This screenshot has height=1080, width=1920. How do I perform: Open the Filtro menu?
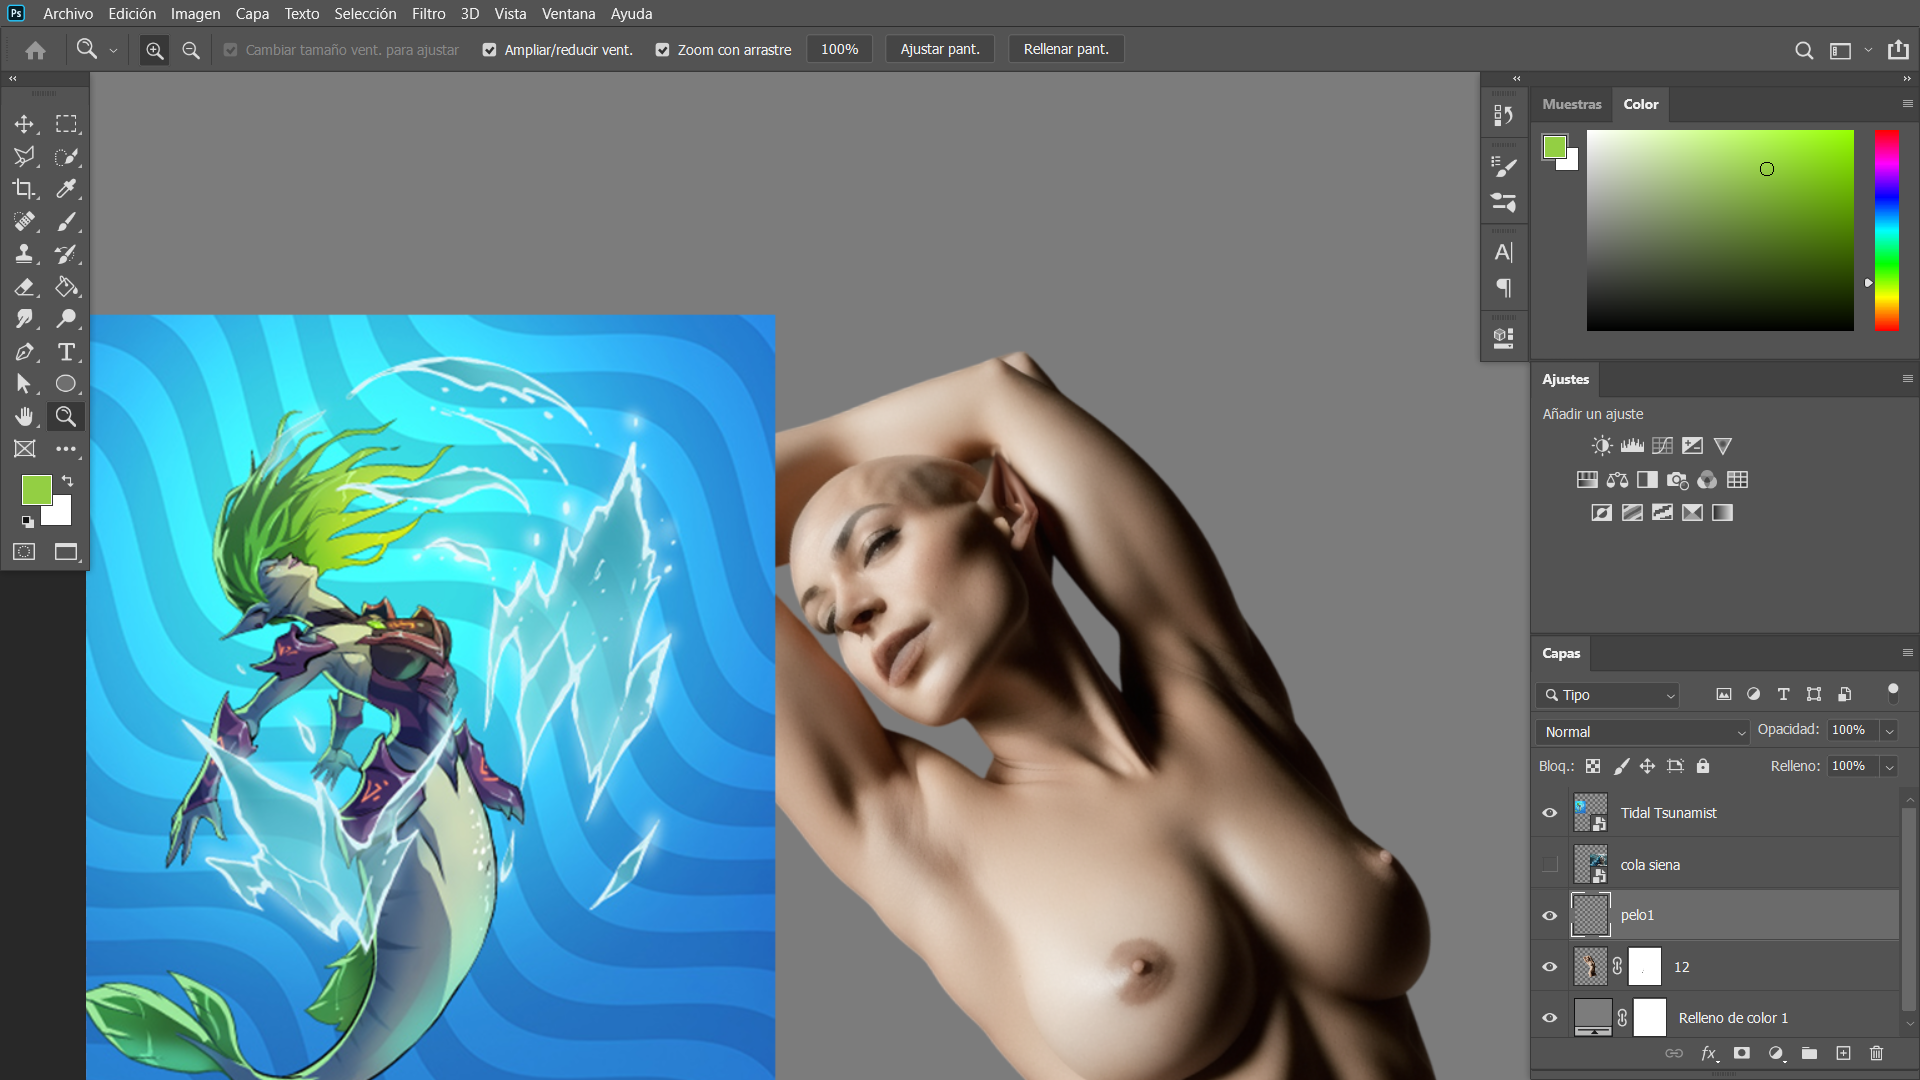428,14
